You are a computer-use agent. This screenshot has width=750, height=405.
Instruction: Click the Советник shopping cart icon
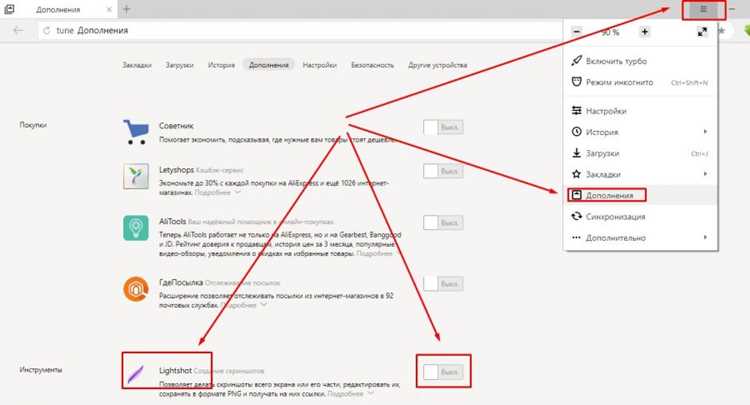(136, 132)
